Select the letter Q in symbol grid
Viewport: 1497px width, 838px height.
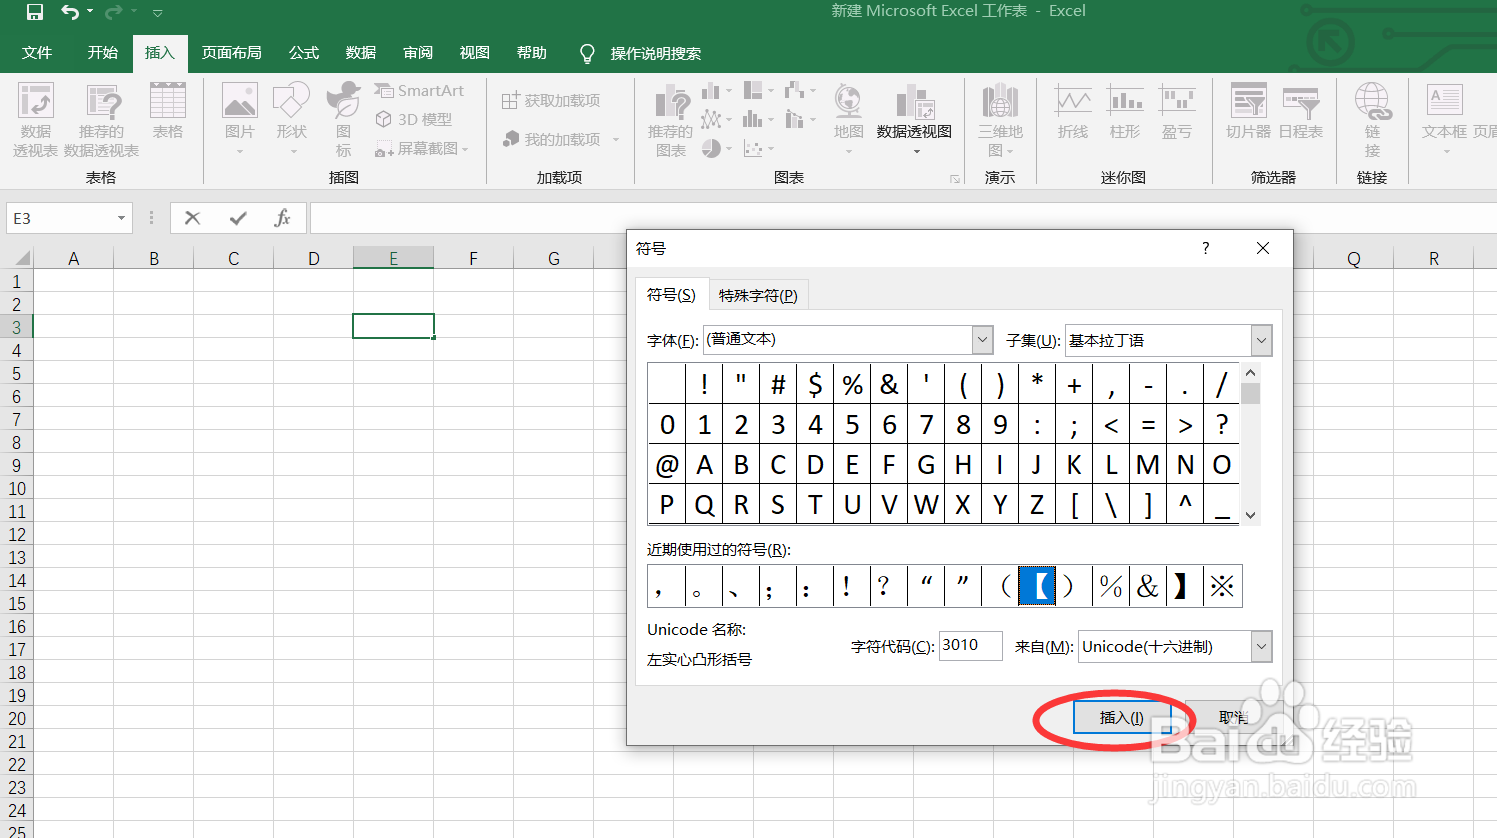(704, 505)
